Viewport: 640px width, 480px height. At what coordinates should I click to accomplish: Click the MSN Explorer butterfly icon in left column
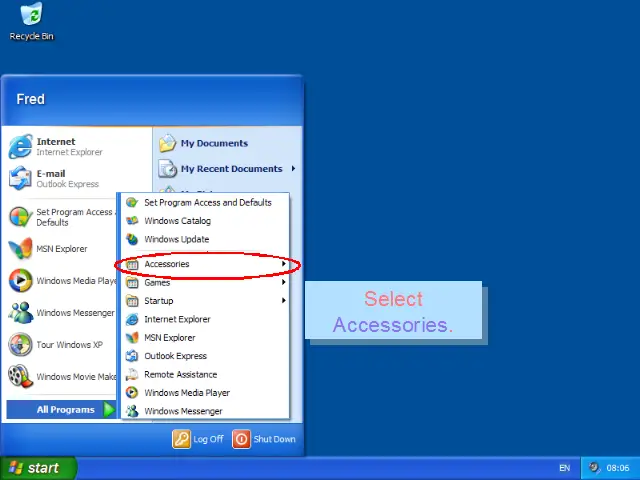(x=20, y=249)
